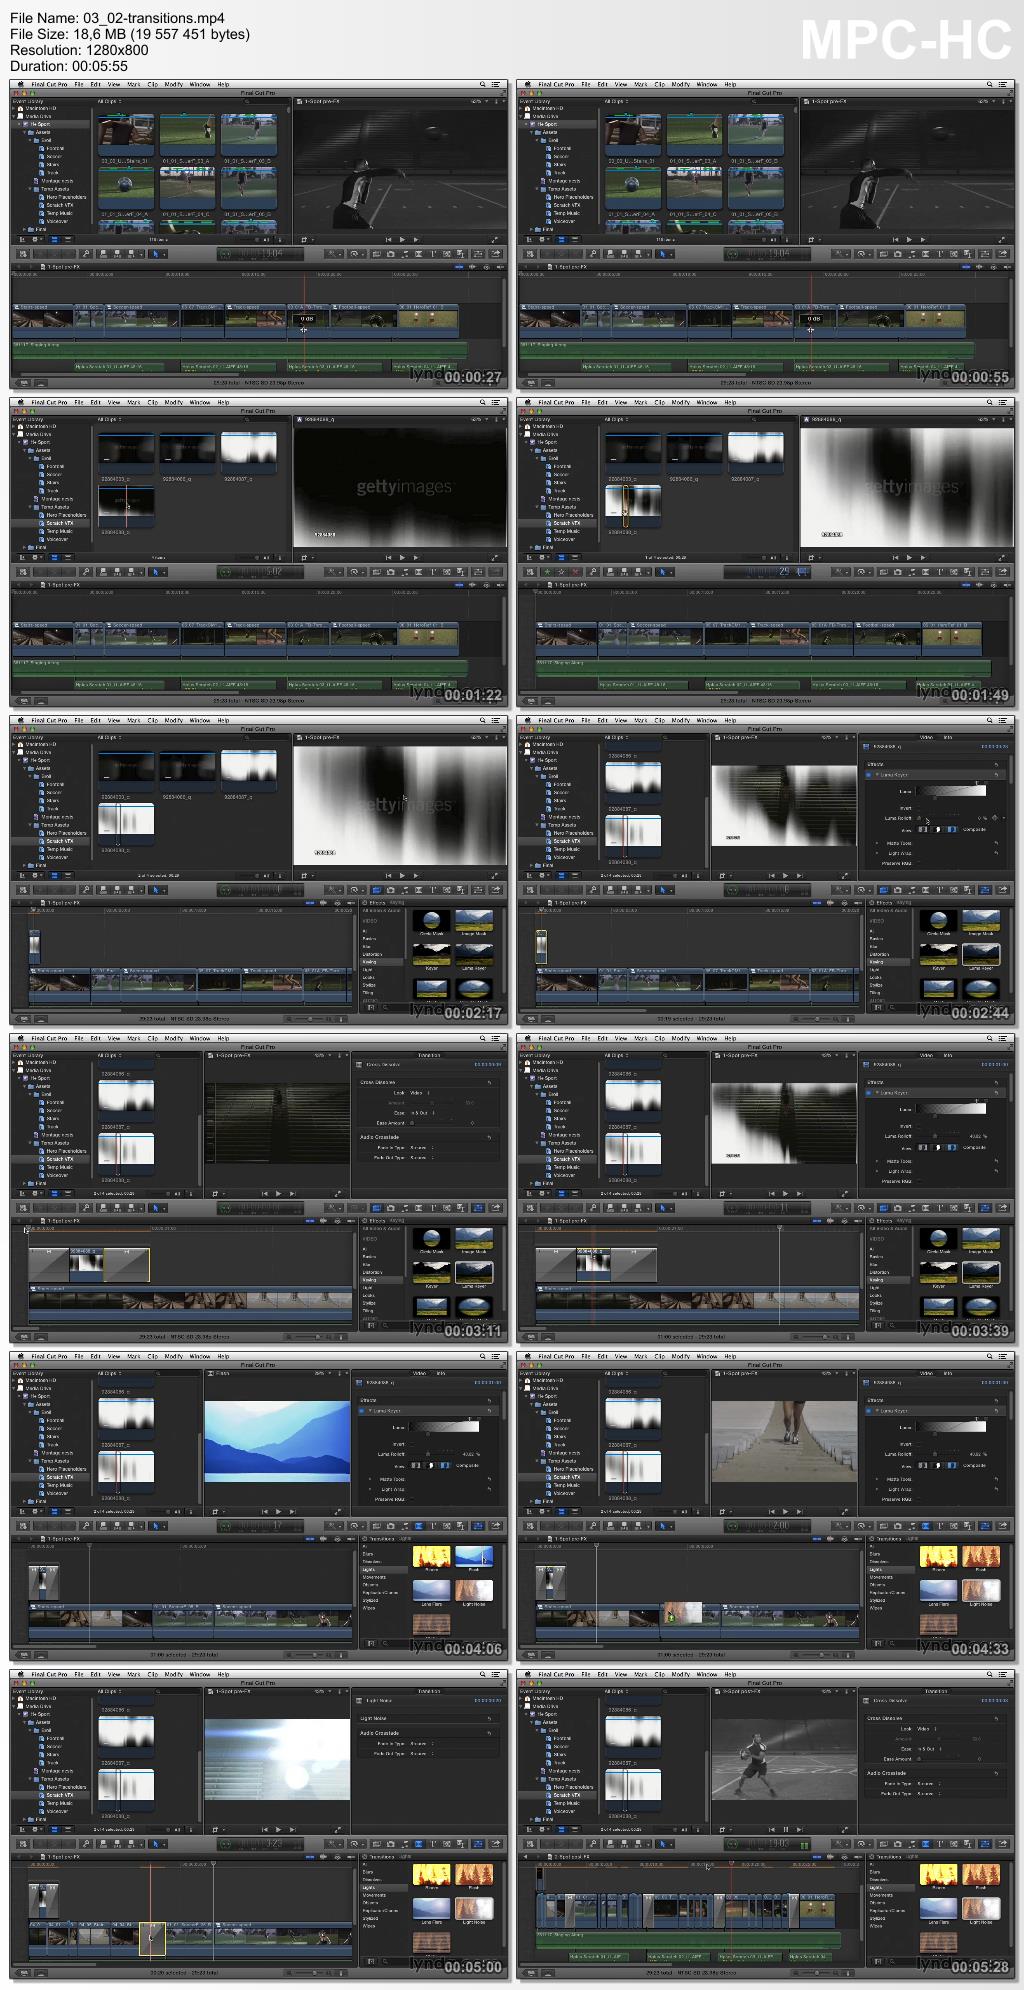This screenshot has height=1990, width=1024.
Task: Click Share icon in 00:00:27 frame toolbar
Action: pyautogui.click(x=496, y=254)
